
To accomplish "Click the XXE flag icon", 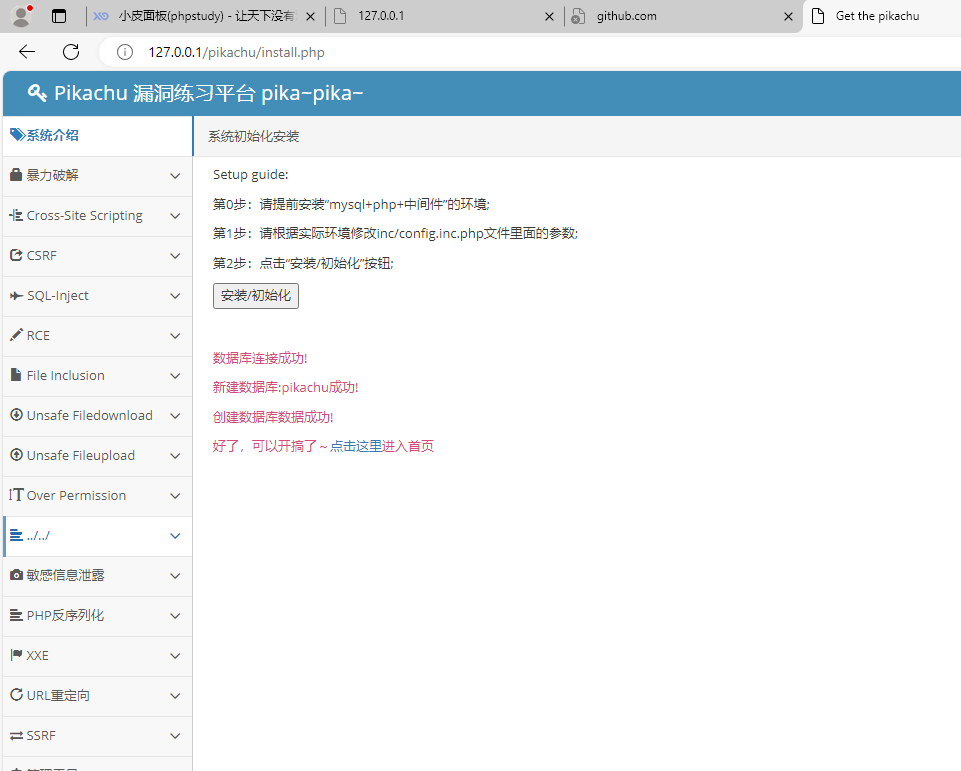I will 17,655.
